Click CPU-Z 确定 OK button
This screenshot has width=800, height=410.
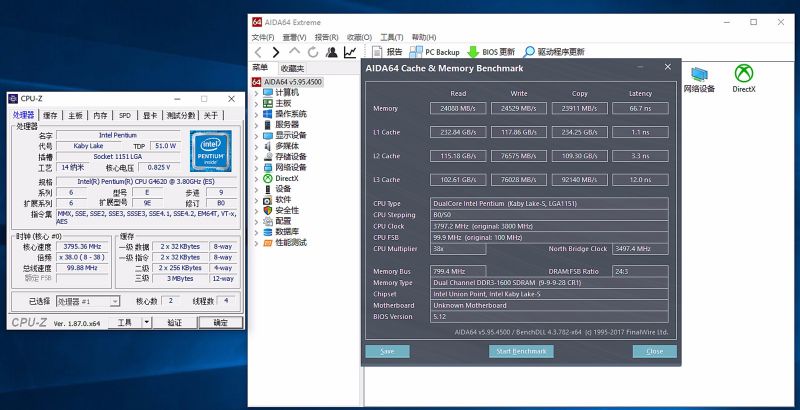tap(220, 322)
